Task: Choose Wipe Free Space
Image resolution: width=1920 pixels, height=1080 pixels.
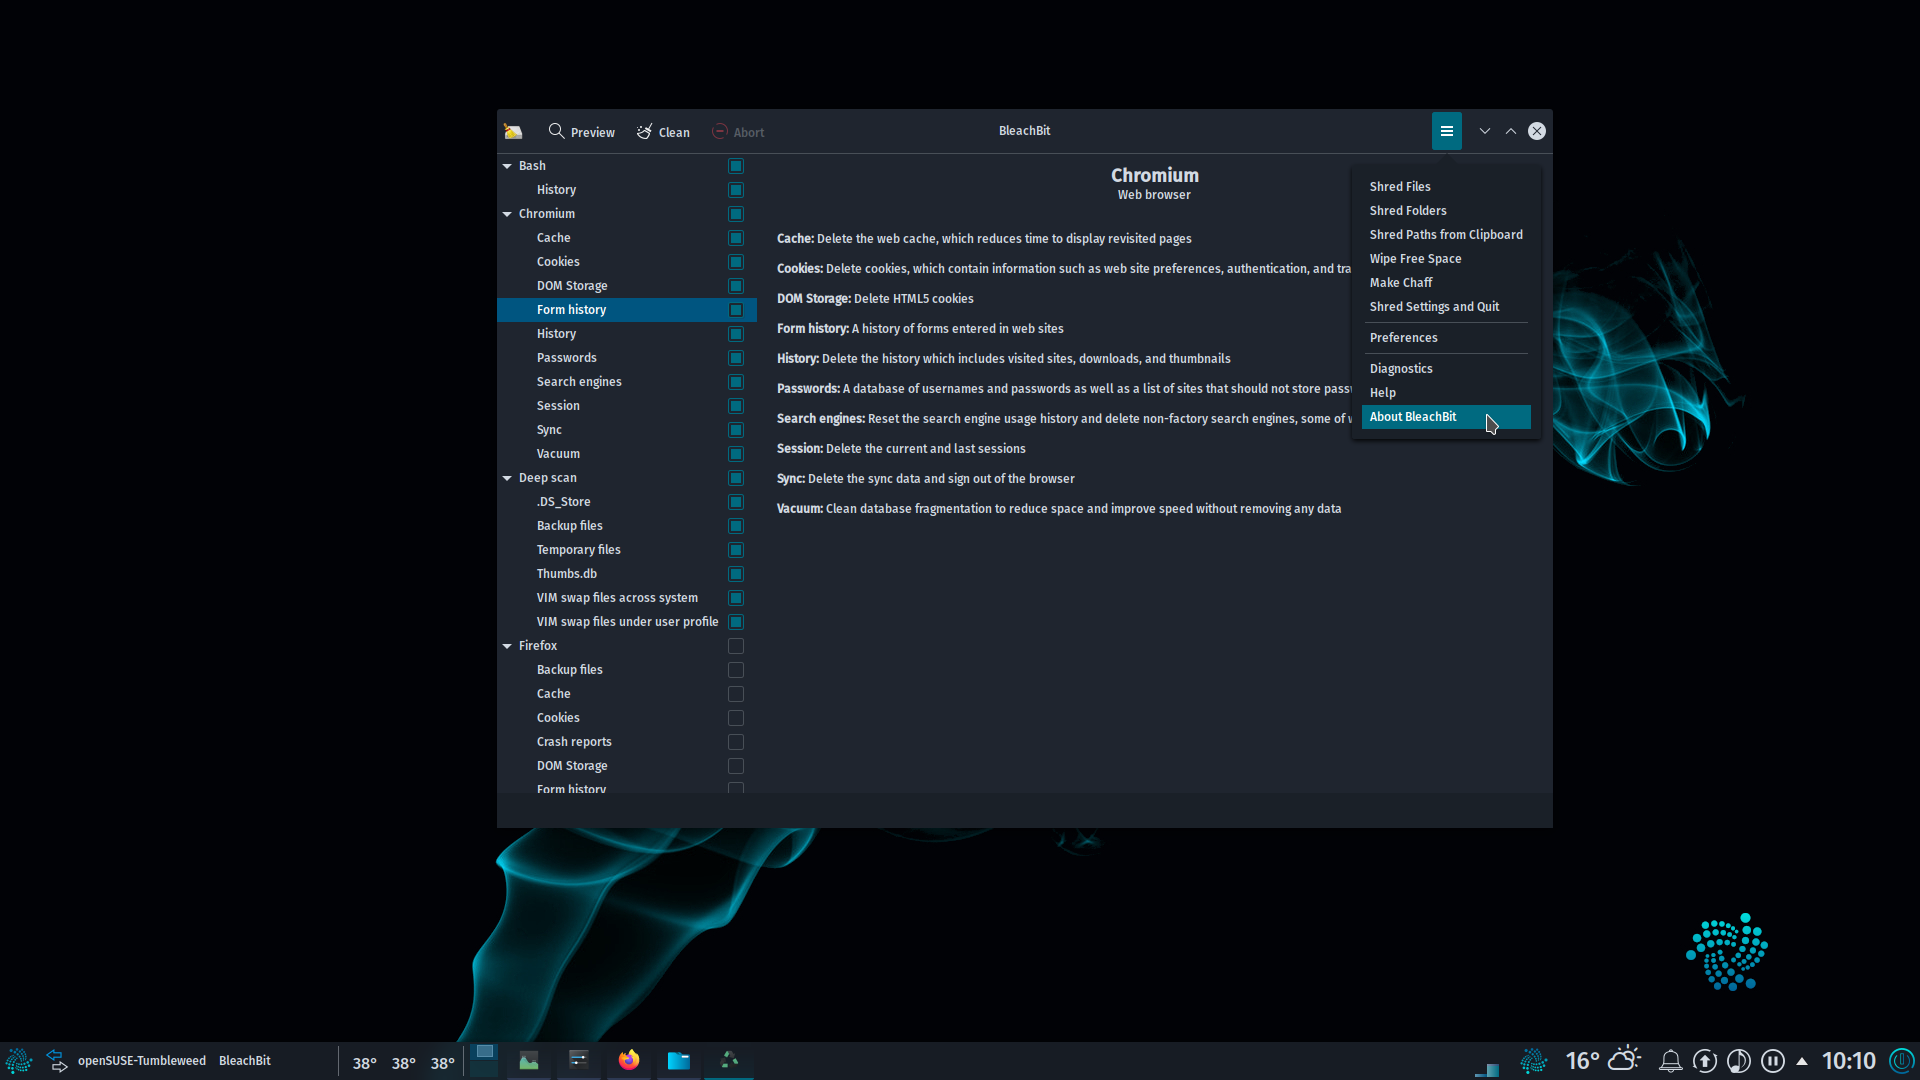Action: click(x=1446, y=259)
